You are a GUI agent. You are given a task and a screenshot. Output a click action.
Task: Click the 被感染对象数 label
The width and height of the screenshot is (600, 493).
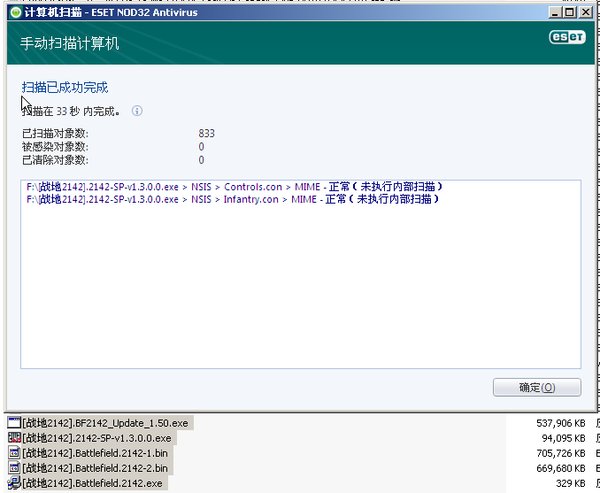click(55, 147)
